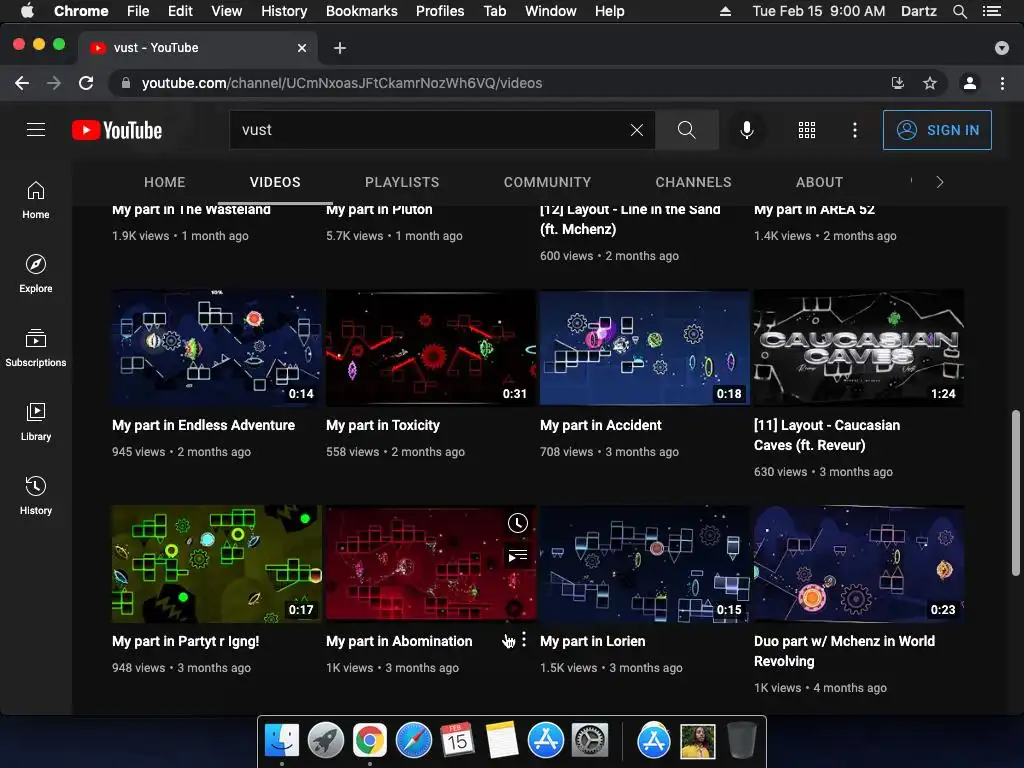The width and height of the screenshot is (1024, 768).
Task: Click the Endless Adventure thumbnail
Action: (x=216, y=348)
